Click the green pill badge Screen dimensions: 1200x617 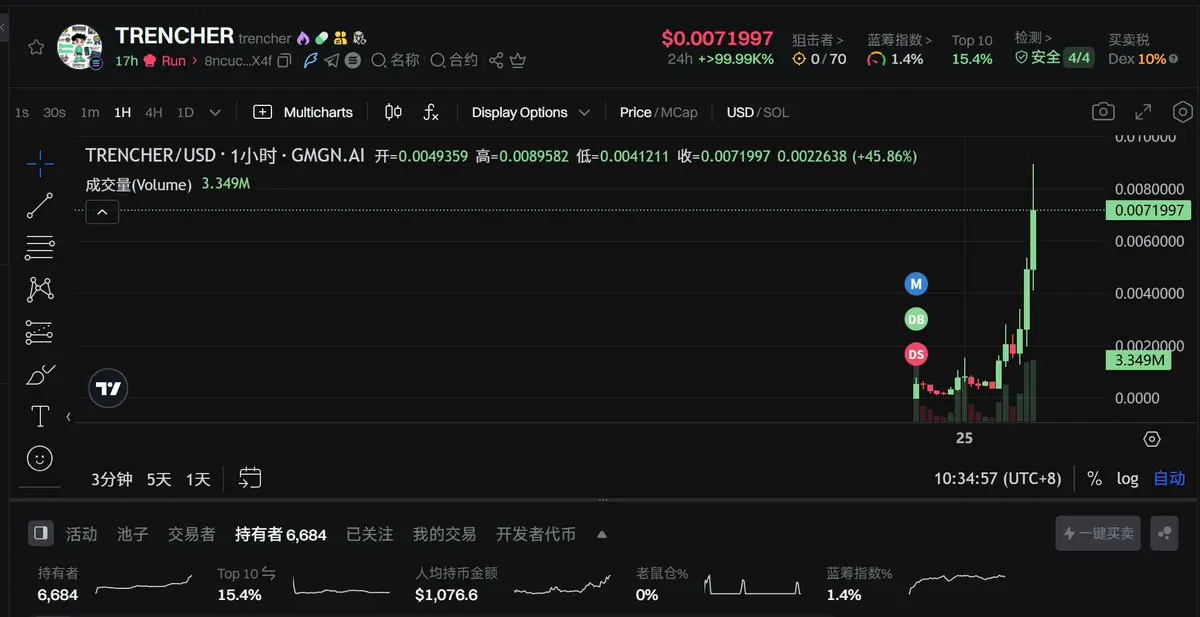click(321, 38)
